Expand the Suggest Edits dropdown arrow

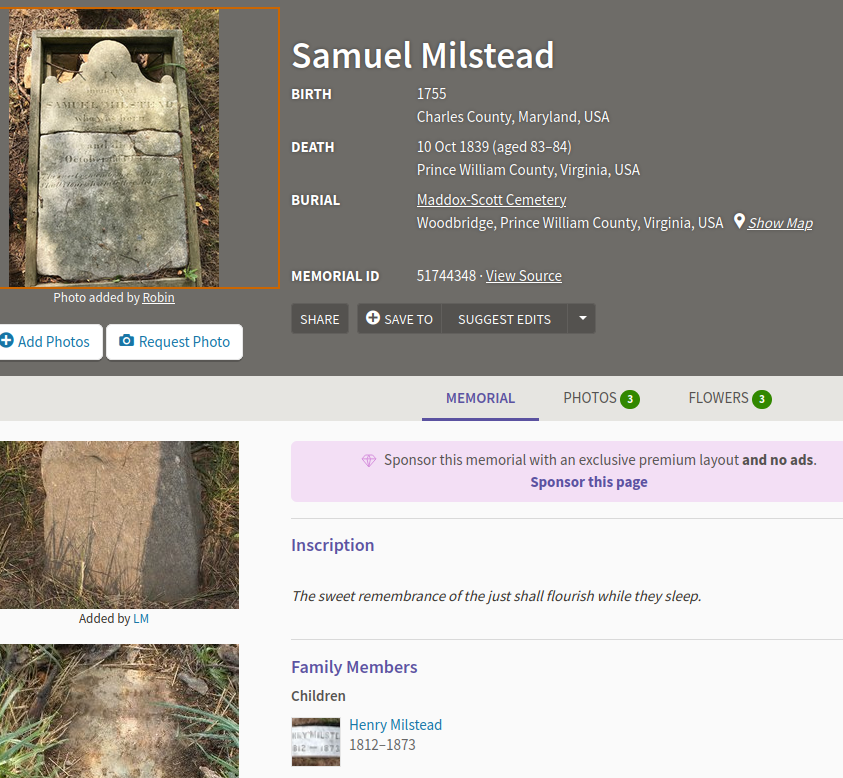pyautogui.click(x=582, y=318)
